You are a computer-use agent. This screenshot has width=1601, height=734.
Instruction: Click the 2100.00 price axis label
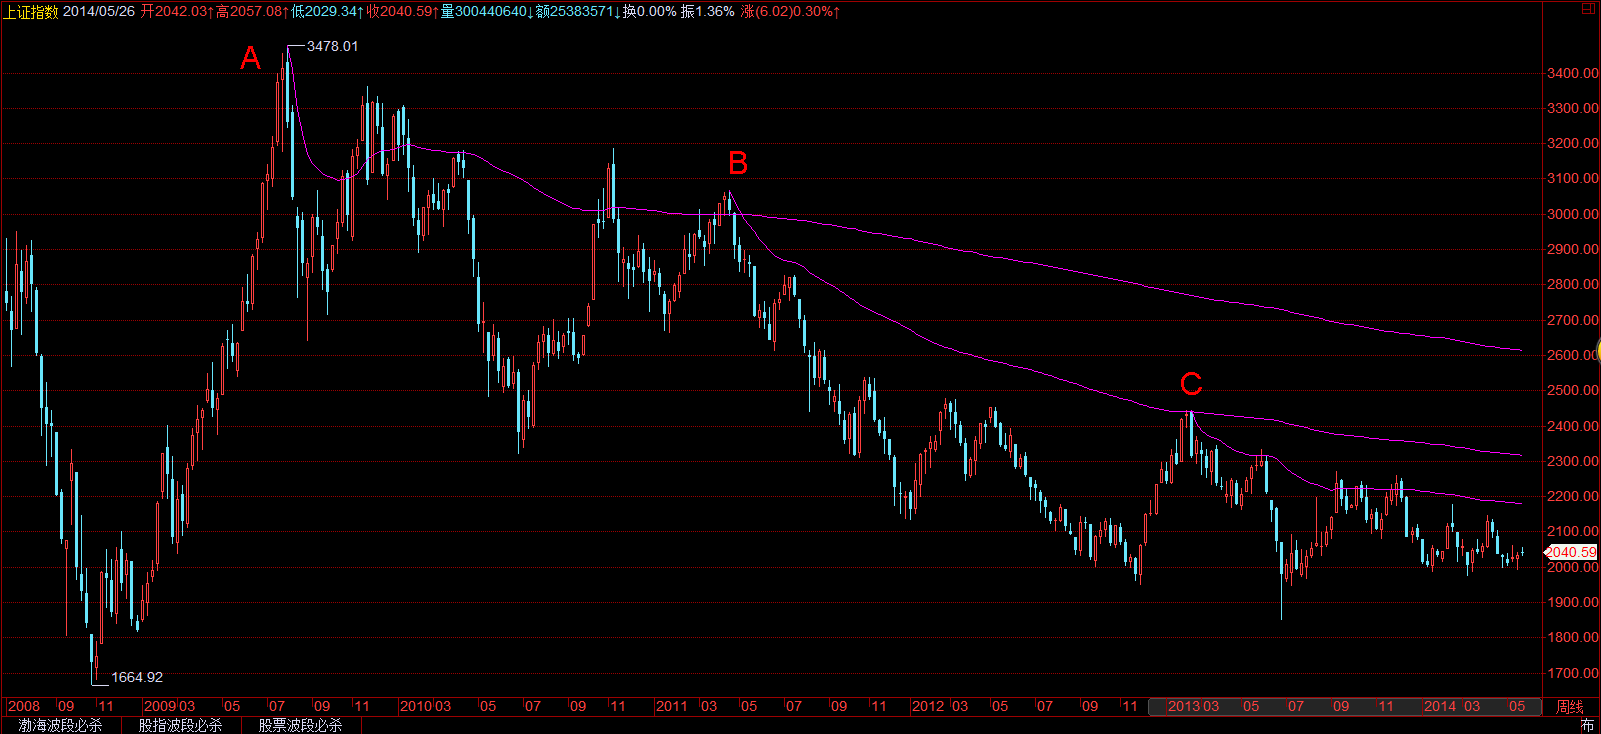pos(1572,531)
